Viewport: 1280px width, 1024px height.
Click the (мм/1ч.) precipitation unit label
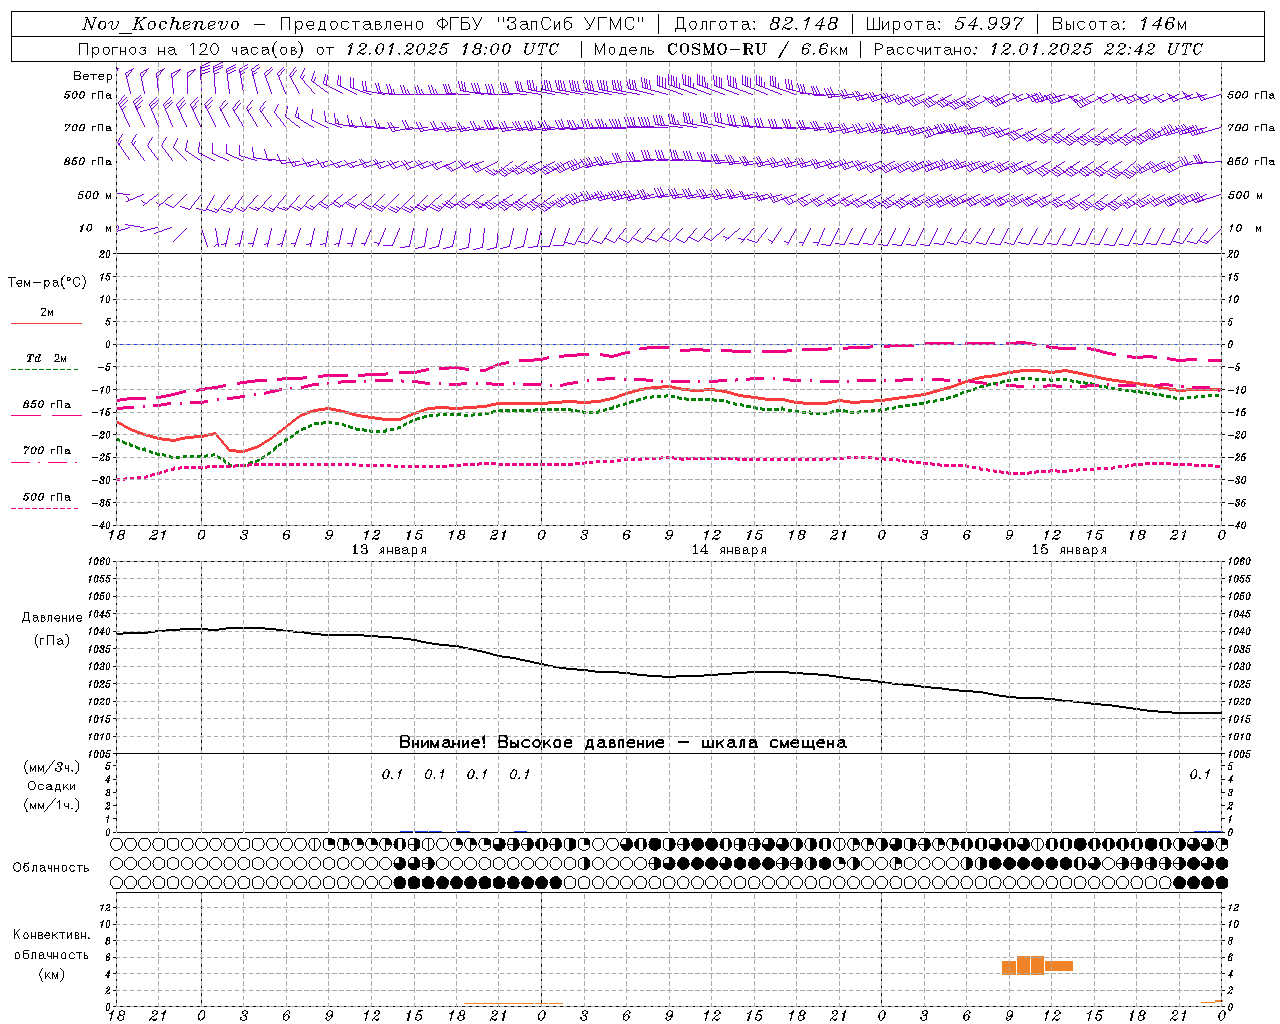tap(52, 806)
